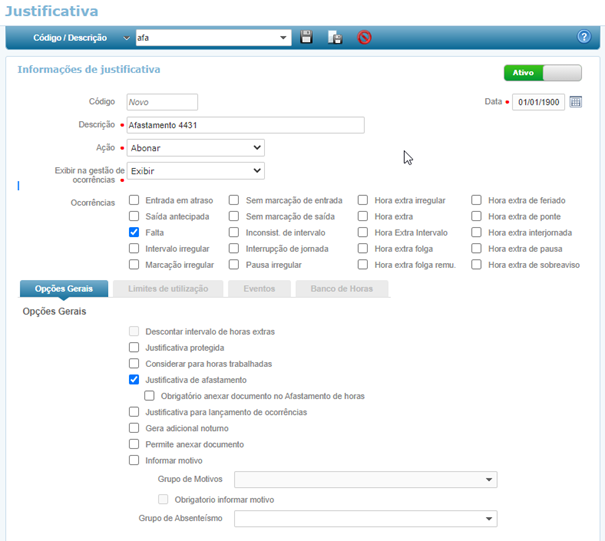Open the Exibir na gestão de ocorrências dropdown
The image size is (605, 541).
pos(195,171)
